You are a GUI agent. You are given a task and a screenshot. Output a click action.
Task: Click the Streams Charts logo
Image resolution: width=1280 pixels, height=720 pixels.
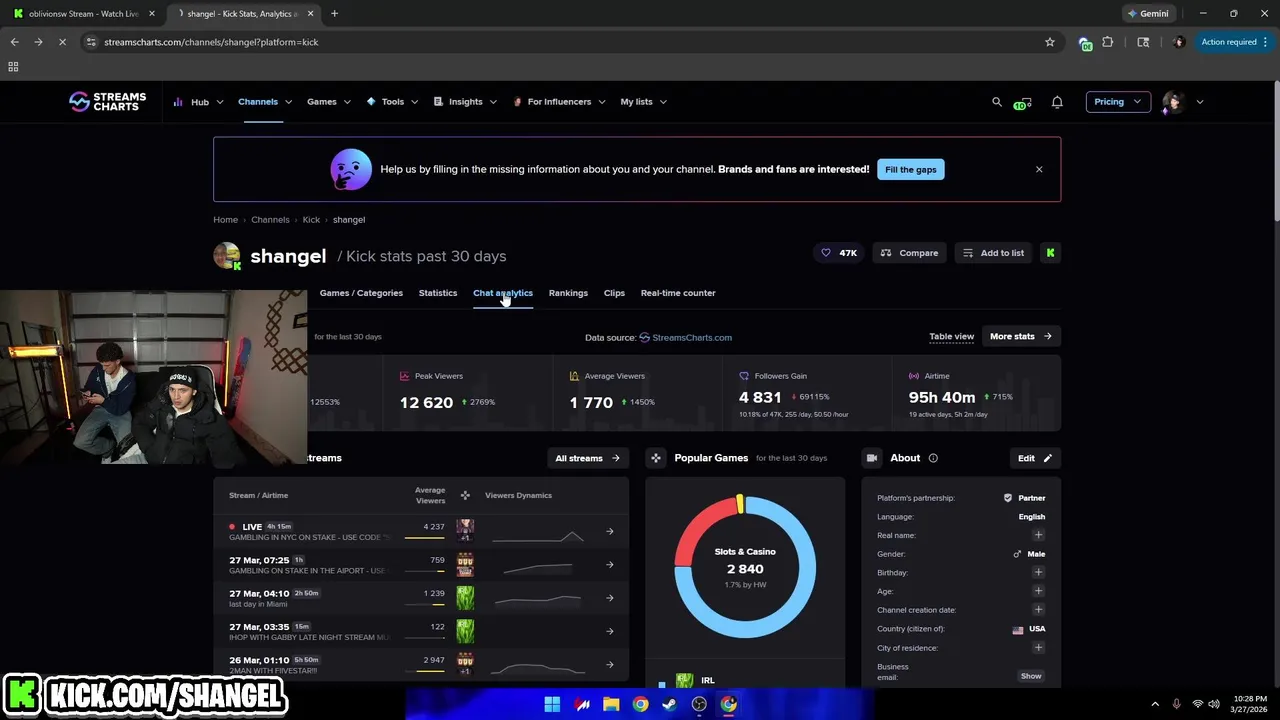click(x=107, y=102)
